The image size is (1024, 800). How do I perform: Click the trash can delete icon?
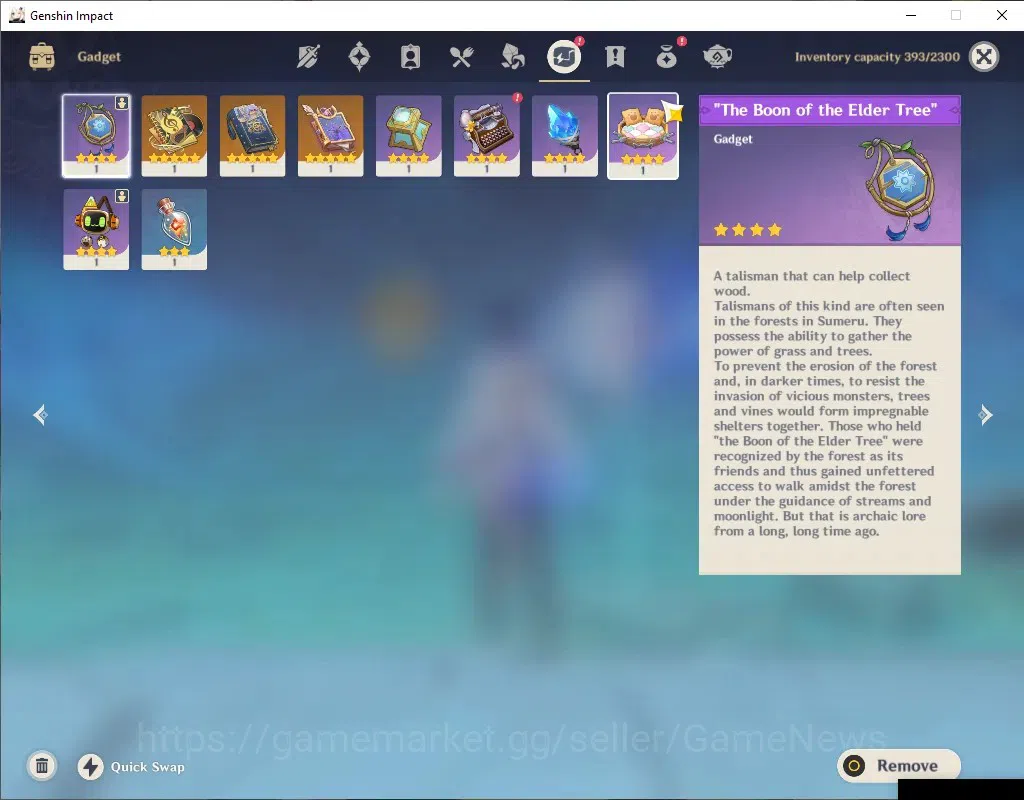[x=42, y=766]
